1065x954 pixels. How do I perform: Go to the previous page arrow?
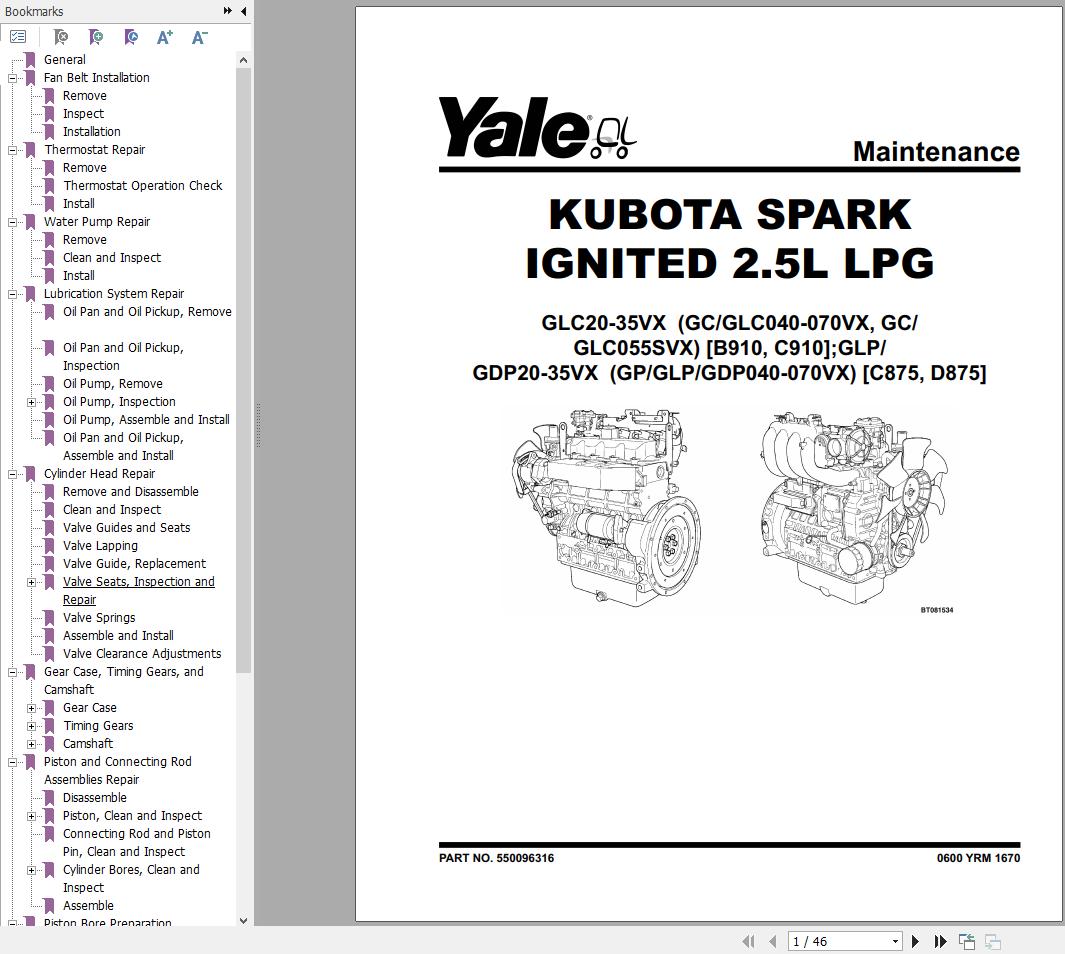point(772,941)
